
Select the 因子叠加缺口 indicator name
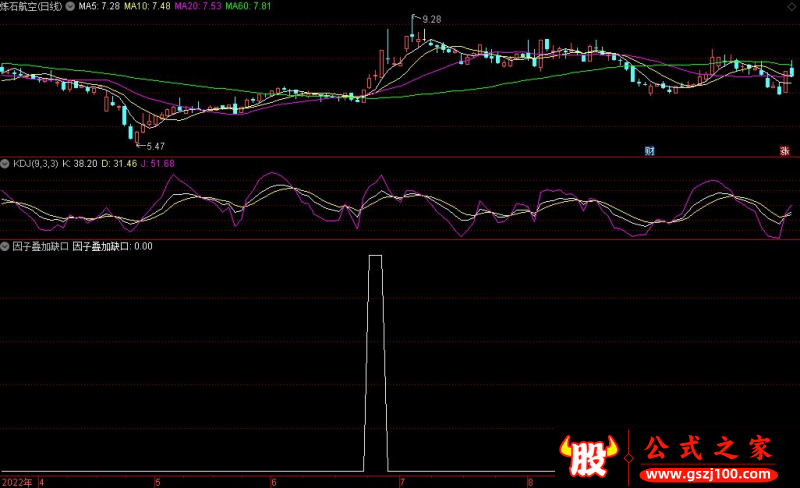click(39, 245)
